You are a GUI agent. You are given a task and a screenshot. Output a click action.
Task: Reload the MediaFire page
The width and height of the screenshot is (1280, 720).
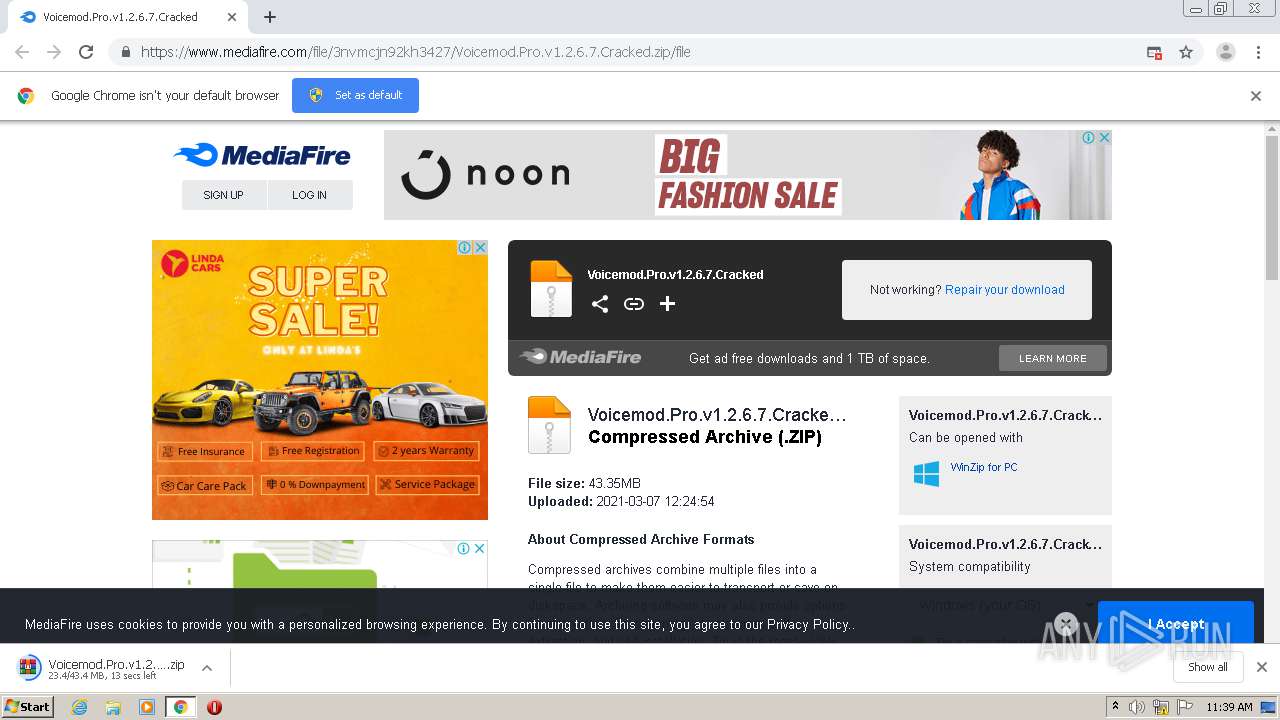click(x=86, y=52)
